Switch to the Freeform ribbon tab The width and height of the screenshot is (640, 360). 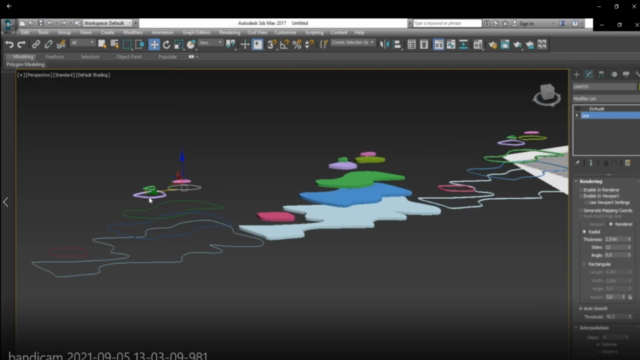55,57
